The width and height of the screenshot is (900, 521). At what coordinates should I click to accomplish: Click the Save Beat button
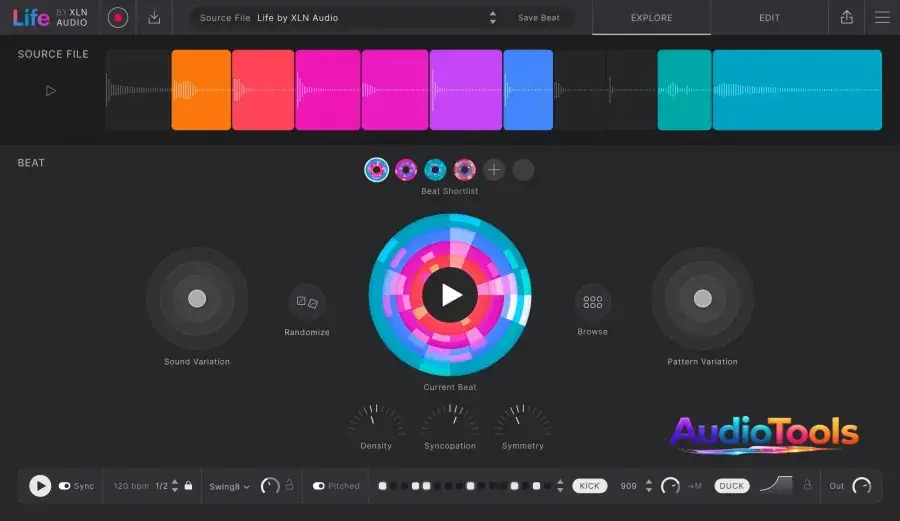[538, 18]
